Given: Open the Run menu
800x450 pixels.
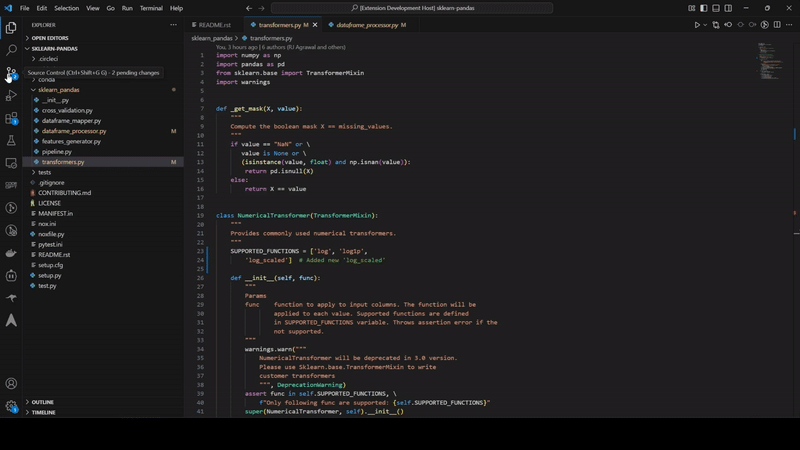Looking at the screenshot, I should click(x=127, y=8).
